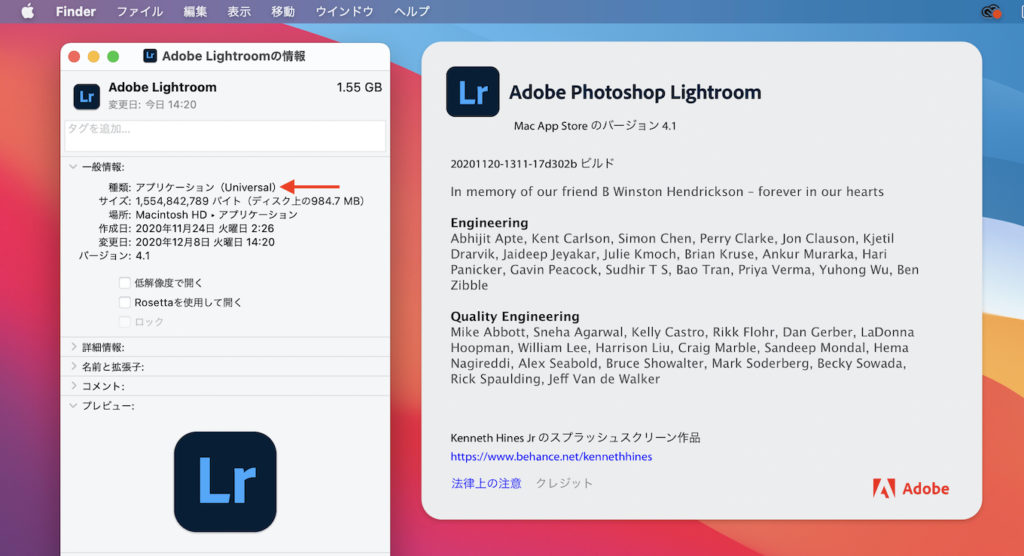Click the 変更日: 今日 14:20 subtitle
This screenshot has width=1024, height=556.
[x=152, y=105]
